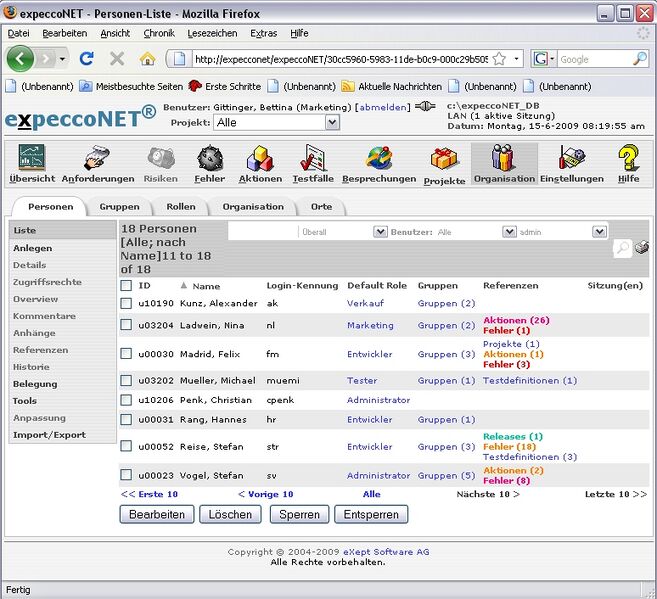Open the Chronik menu
Image resolution: width=657 pixels, height=599 pixels.
pos(159,33)
